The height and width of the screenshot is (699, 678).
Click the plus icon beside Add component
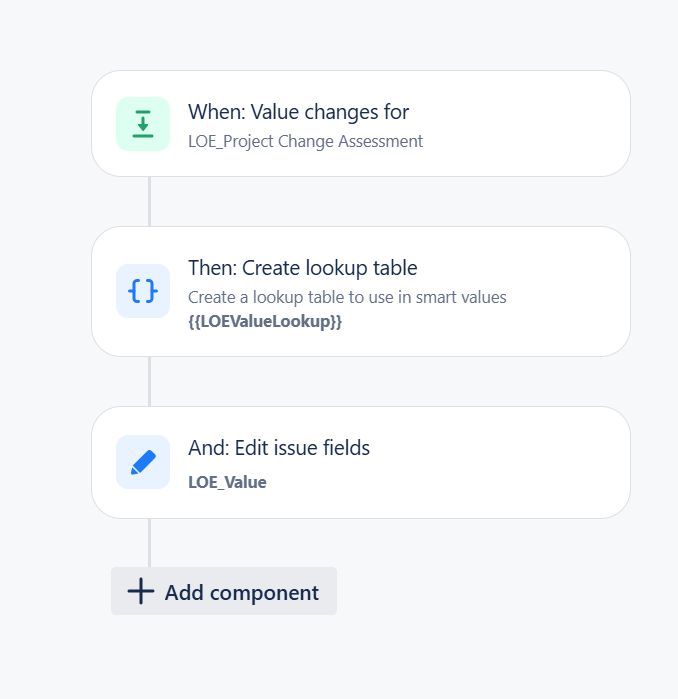[141, 591]
